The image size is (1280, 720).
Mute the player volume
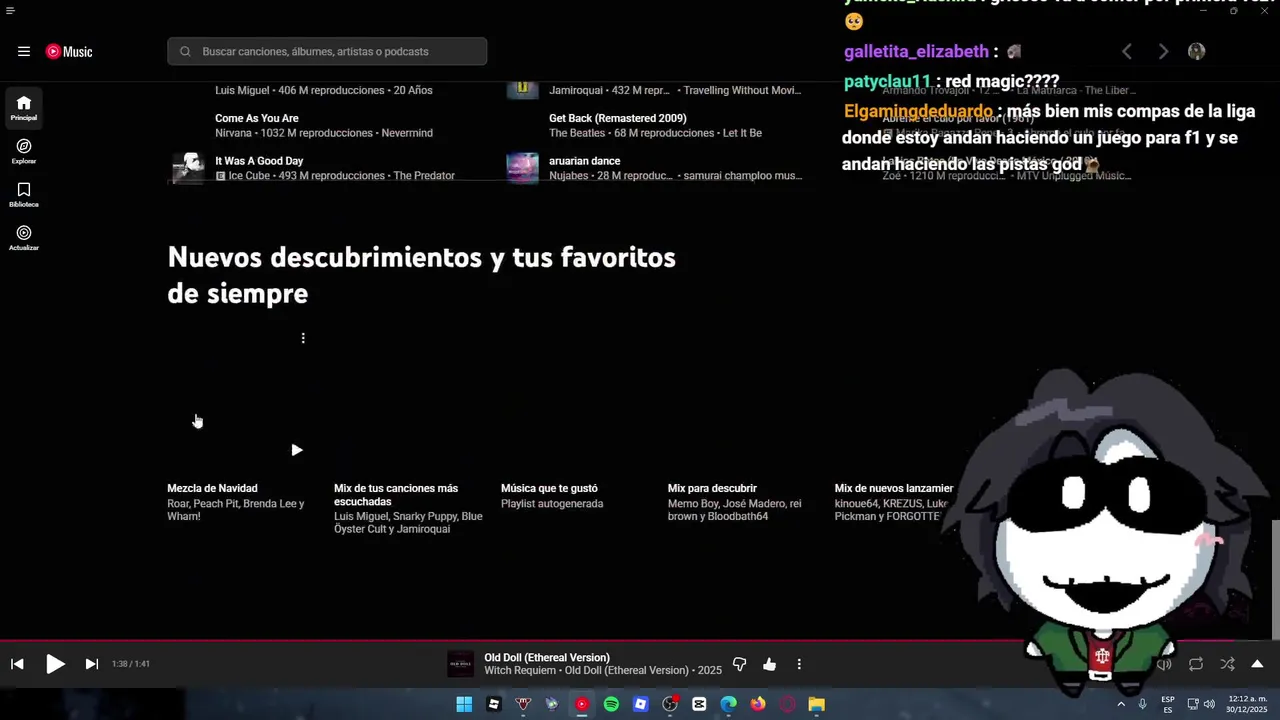click(x=1164, y=664)
